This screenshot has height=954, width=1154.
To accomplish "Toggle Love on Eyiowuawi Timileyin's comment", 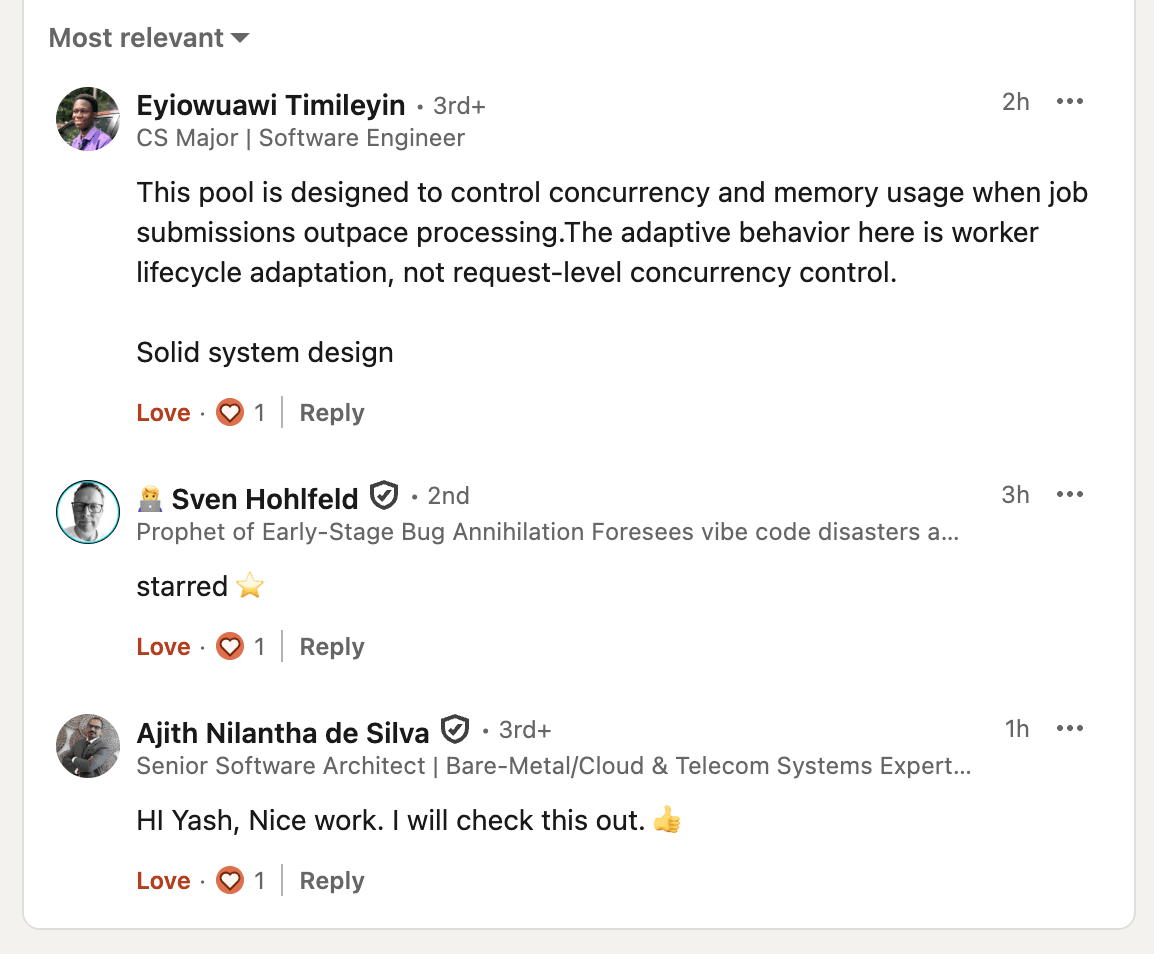I will (x=163, y=413).
